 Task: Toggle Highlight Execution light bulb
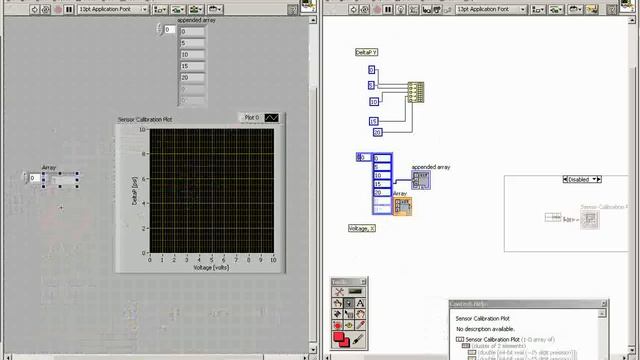[x=401, y=9]
